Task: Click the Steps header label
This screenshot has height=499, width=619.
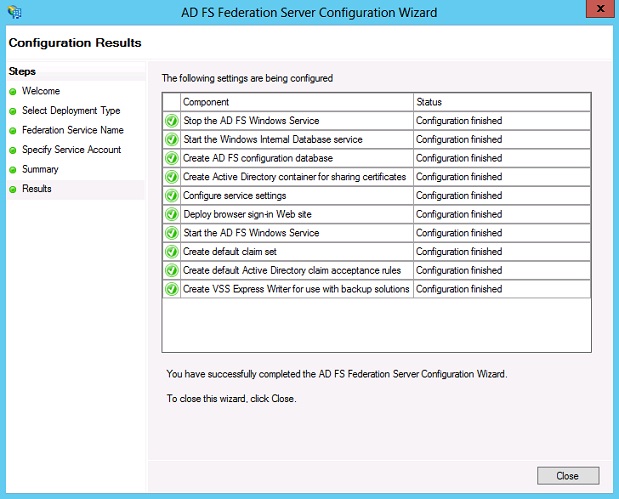Action: pos(22,71)
